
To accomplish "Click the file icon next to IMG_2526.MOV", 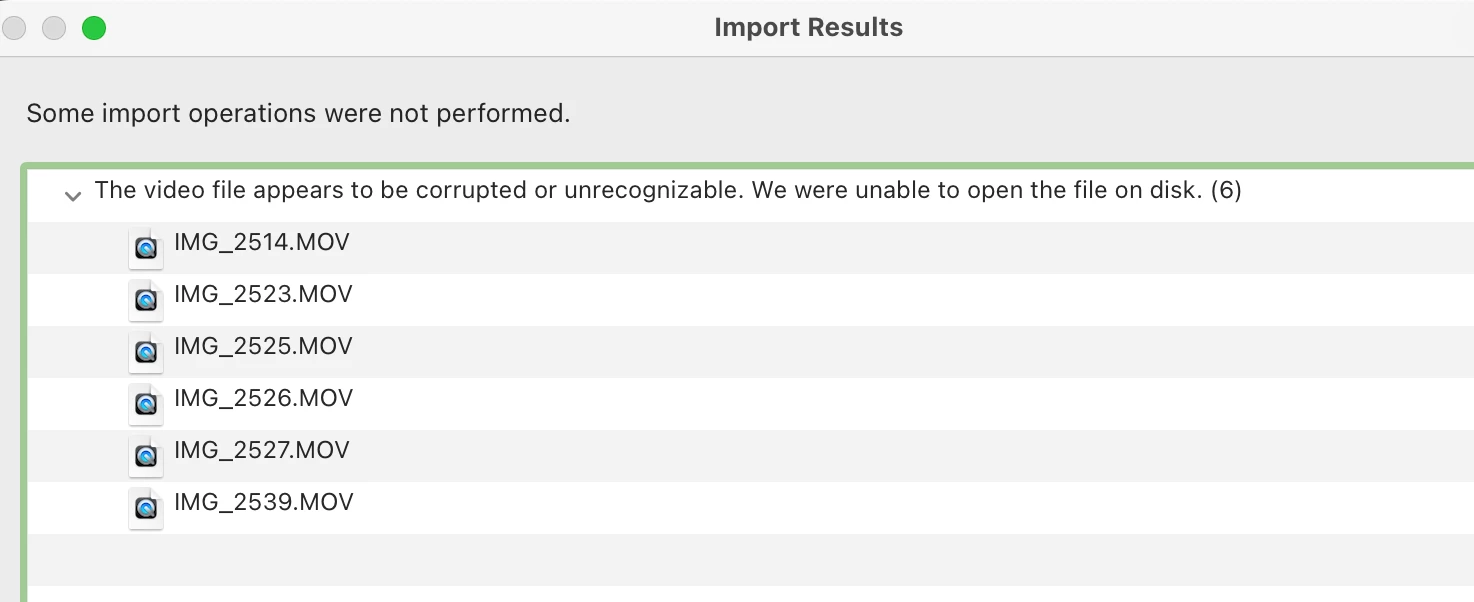I will pyautogui.click(x=146, y=403).
